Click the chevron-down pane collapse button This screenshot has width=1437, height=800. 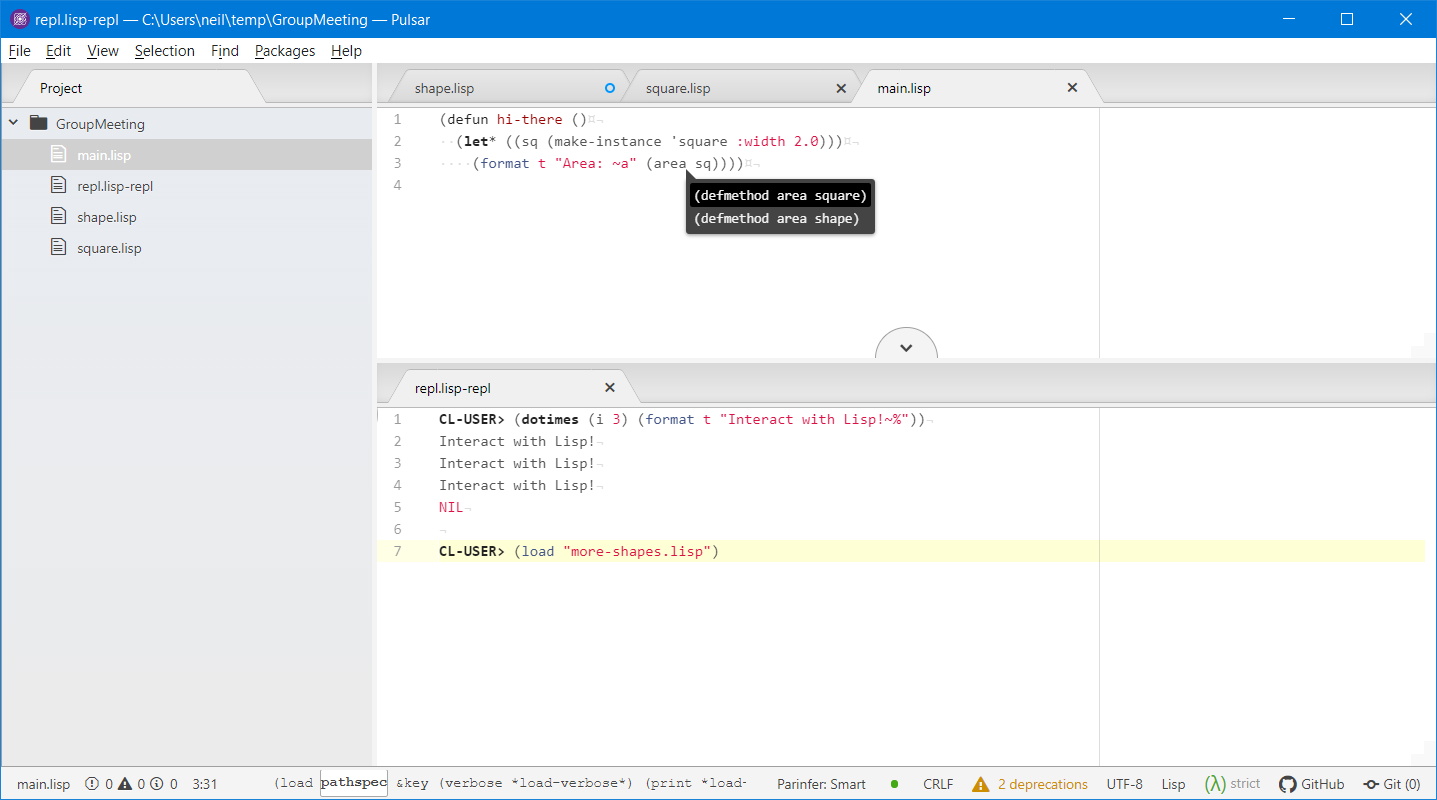coord(906,346)
